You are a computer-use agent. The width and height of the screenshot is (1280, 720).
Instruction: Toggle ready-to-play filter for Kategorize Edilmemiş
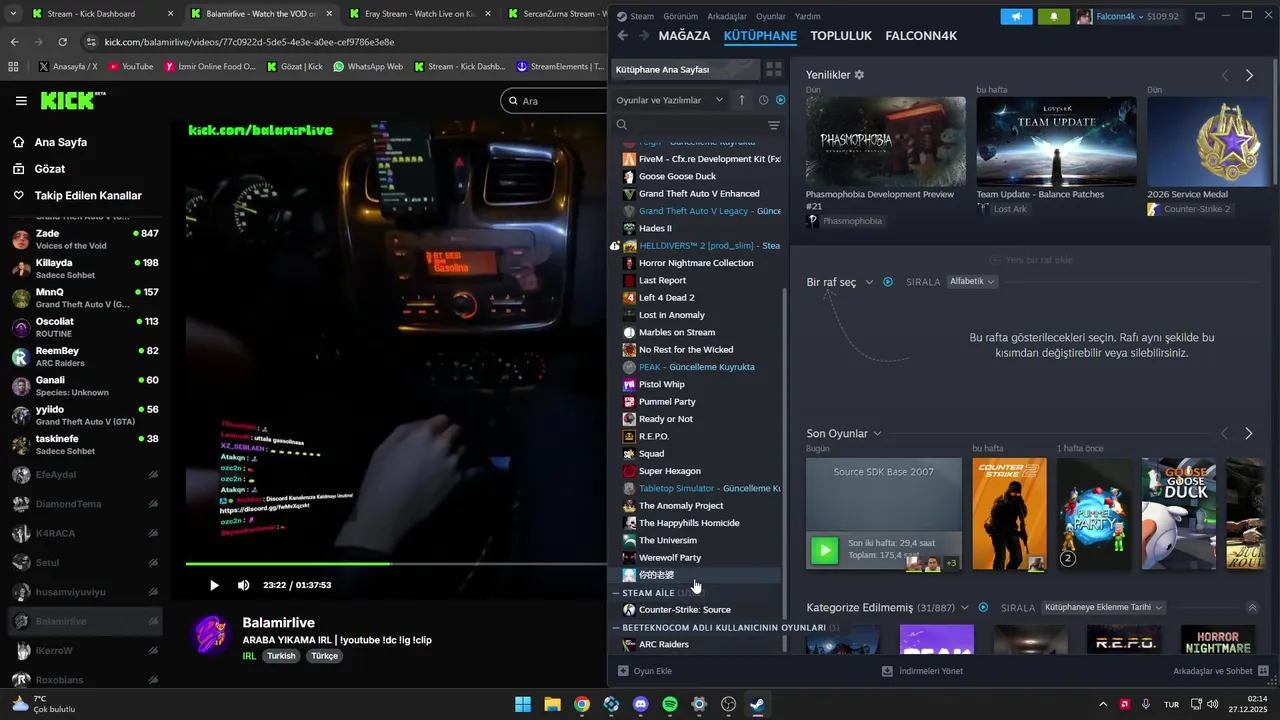click(x=983, y=607)
